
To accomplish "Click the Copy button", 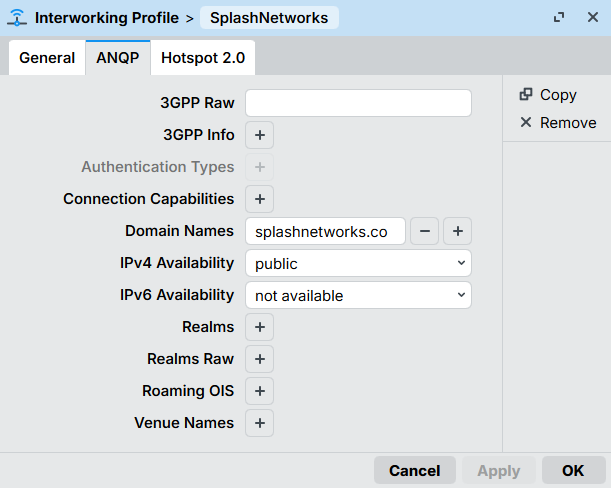I will (x=548, y=95).
